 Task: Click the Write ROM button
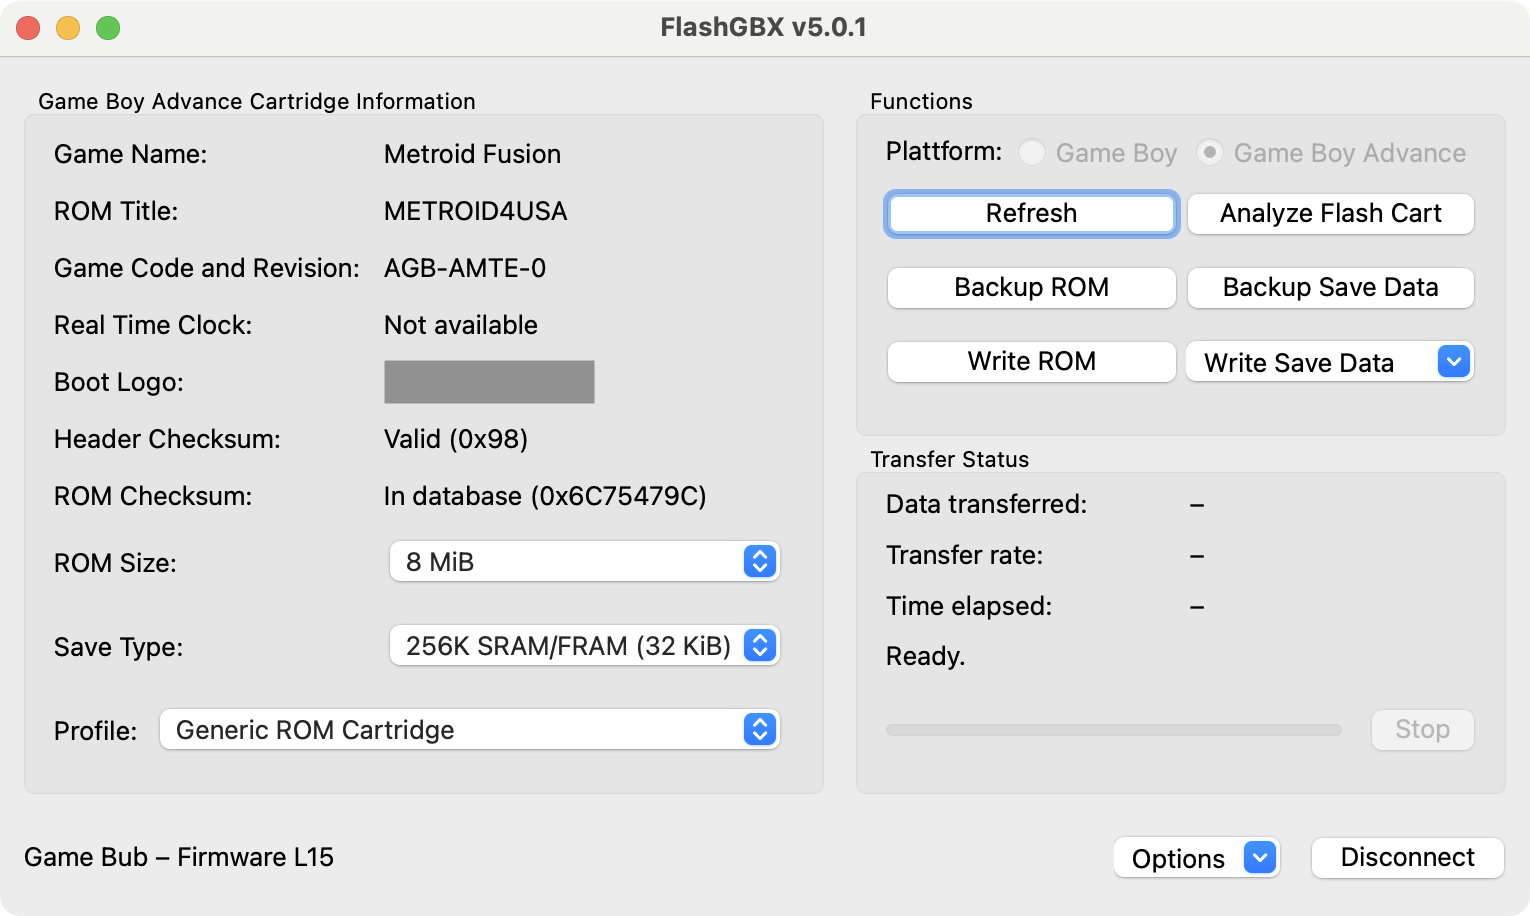coord(1031,362)
